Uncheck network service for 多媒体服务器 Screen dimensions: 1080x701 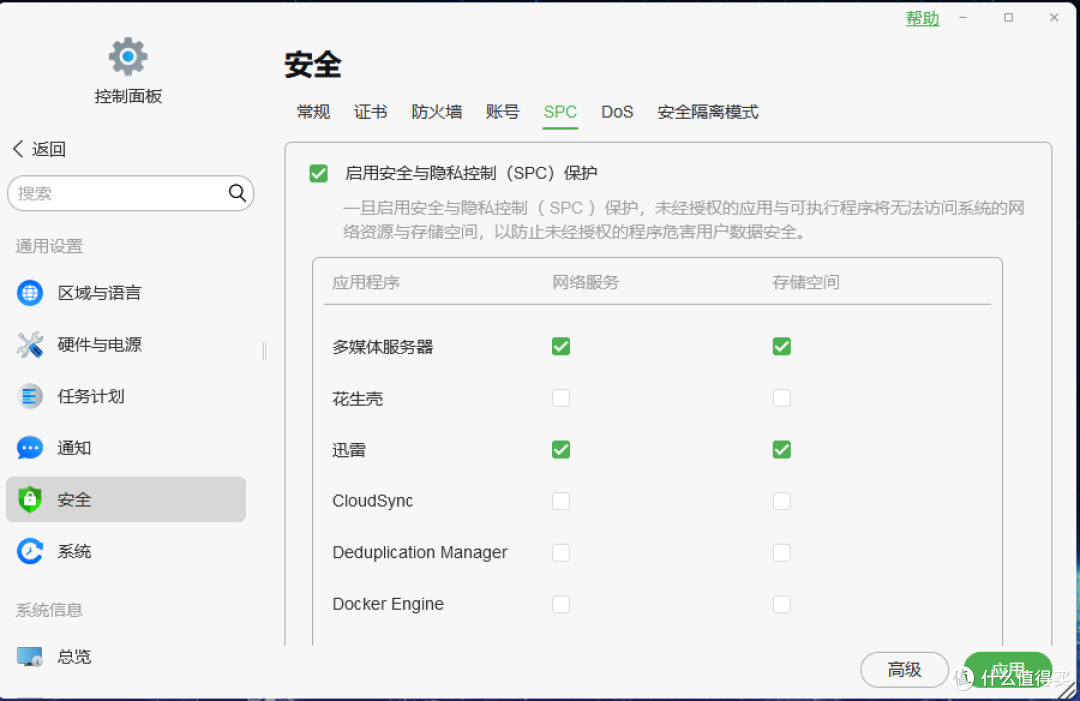pos(561,346)
